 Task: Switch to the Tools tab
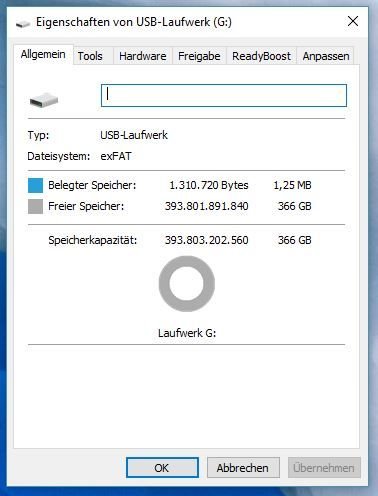pyautogui.click(x=90, y=56)
